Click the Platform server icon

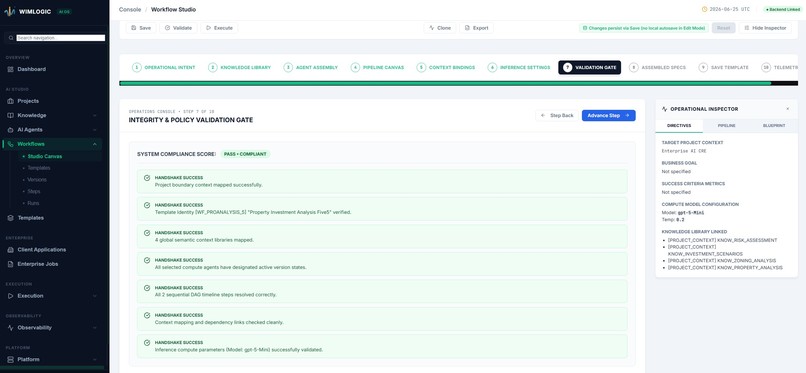(x=11, y=360)
